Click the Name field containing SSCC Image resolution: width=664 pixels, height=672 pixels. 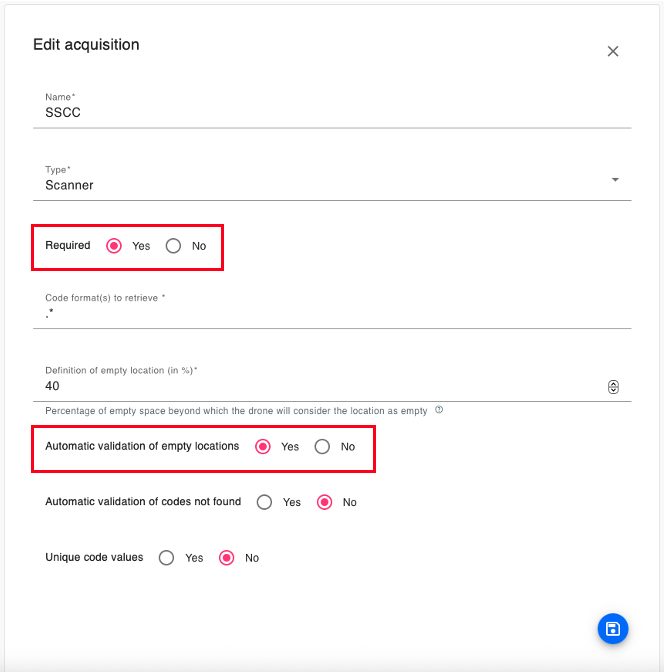330,113
